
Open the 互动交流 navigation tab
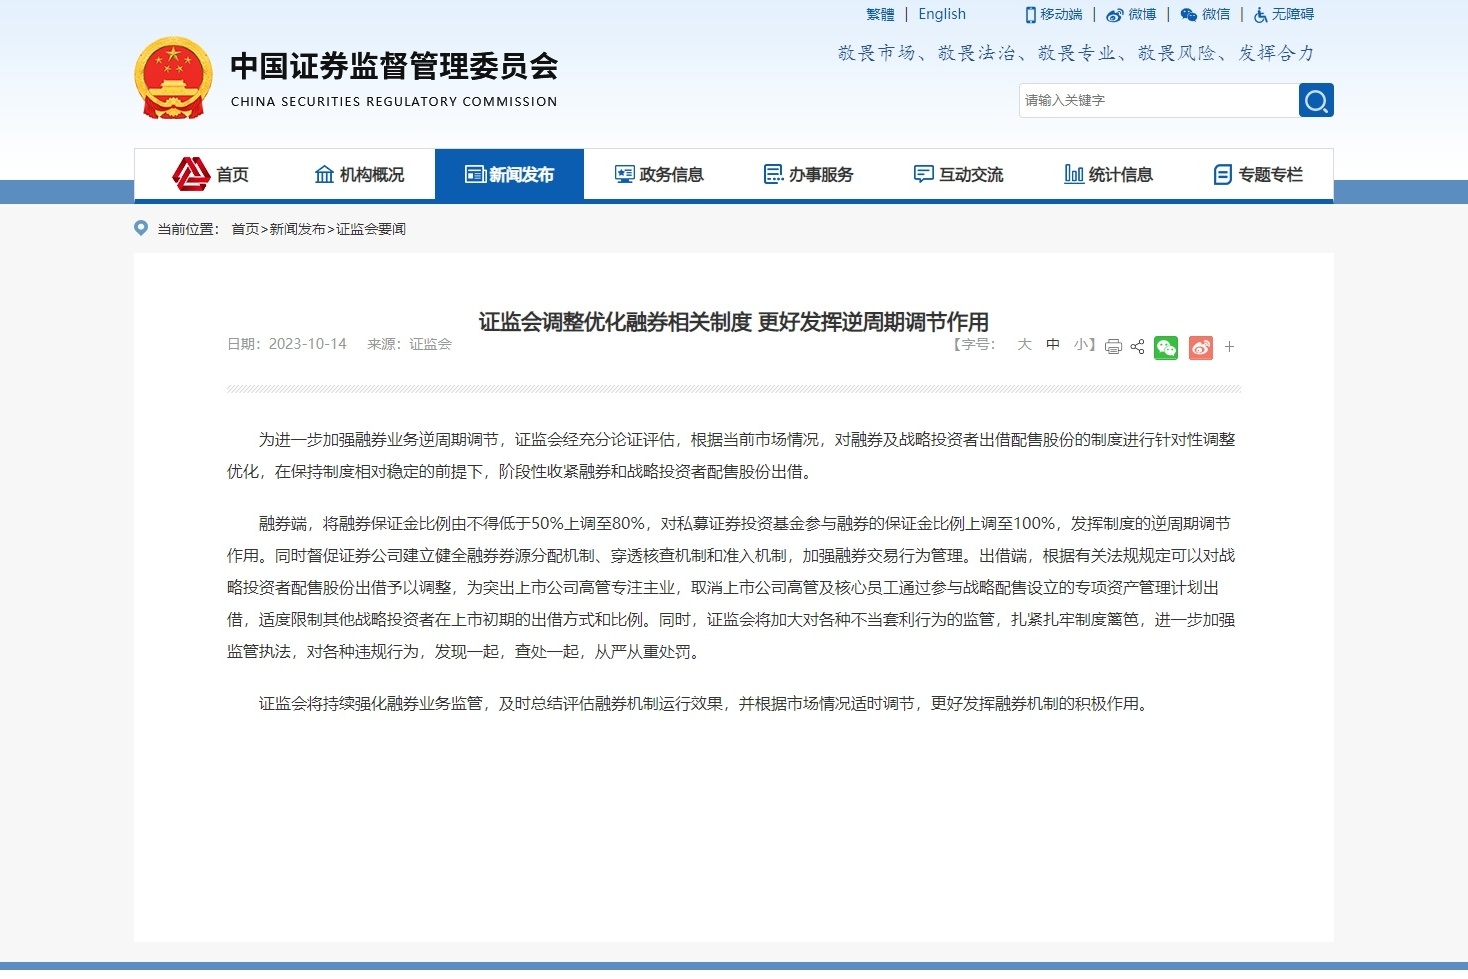click(x=958, y=175)
